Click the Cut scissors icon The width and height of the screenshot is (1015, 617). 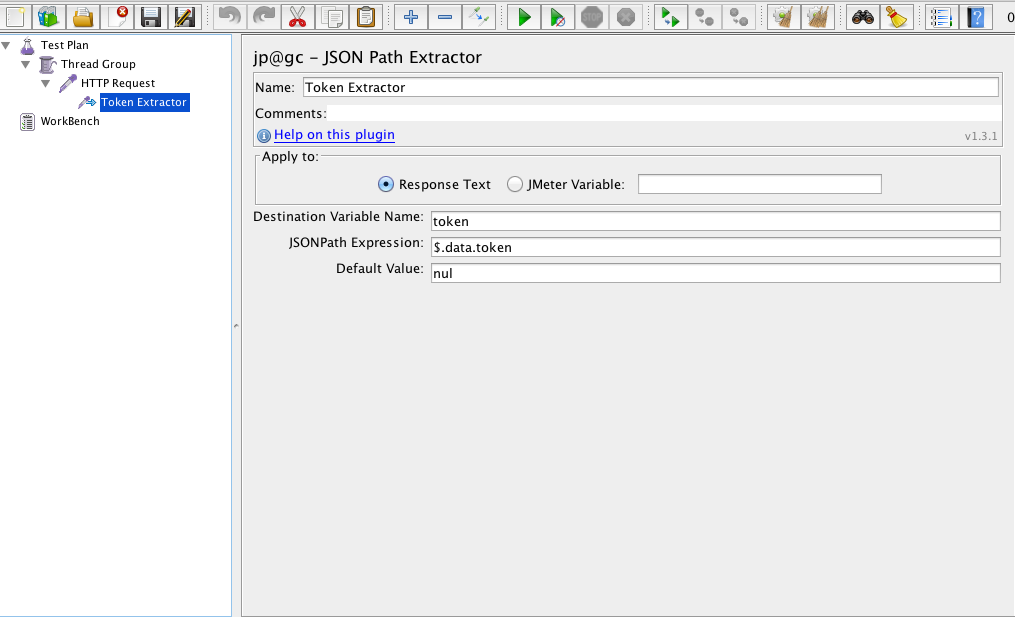coord(297,17)
